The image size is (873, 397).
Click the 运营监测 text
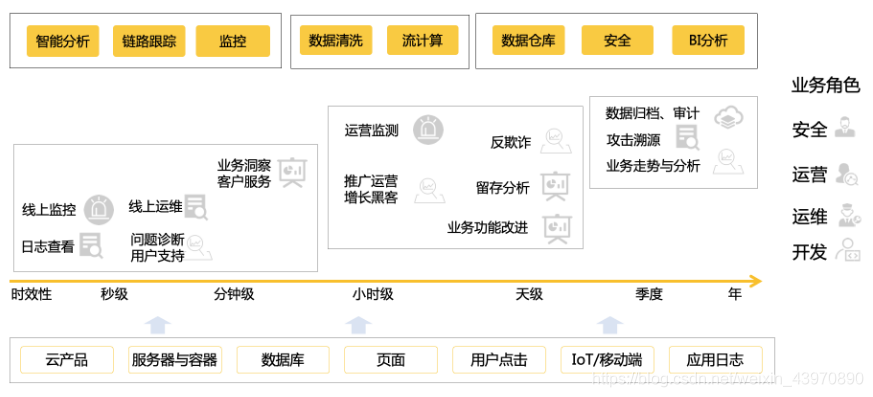[x=371, y=131]
